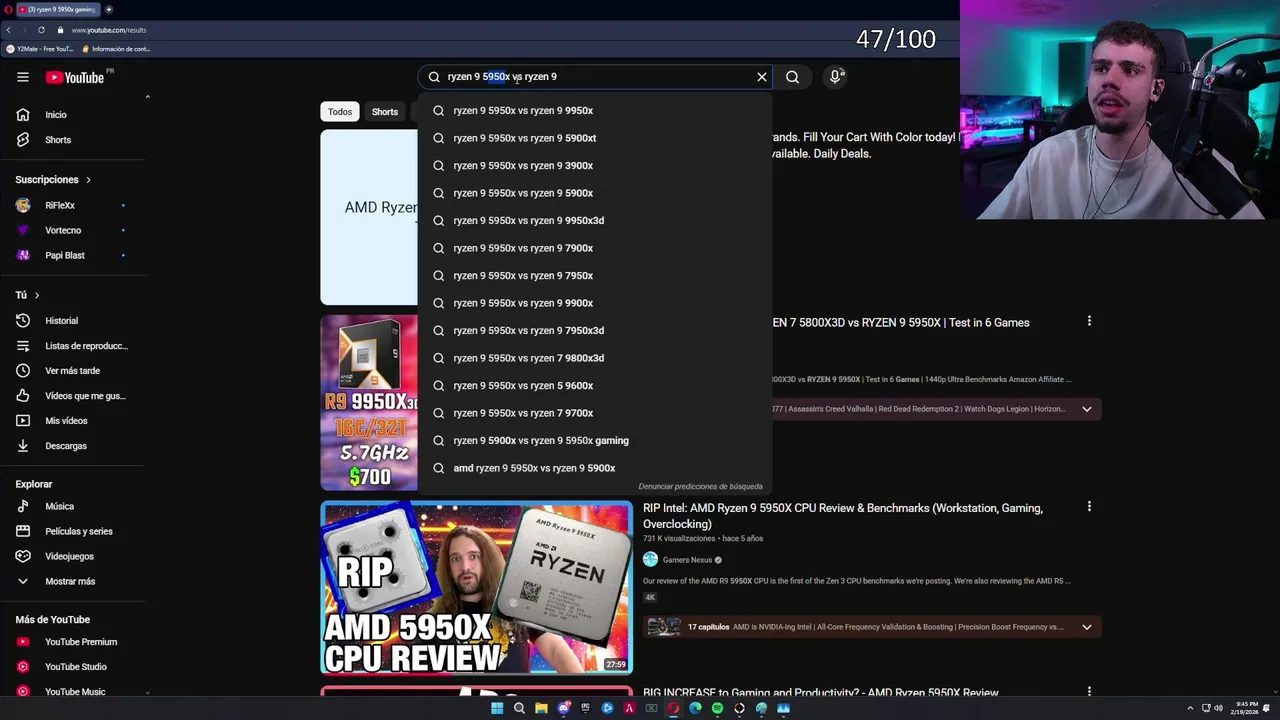The width and height of the screenshot is (1280, 720).
Task: Choose suggestion 'ryzen 9 5950x vs ryzen 5 9600x'
Action: [x=595, y=386]
